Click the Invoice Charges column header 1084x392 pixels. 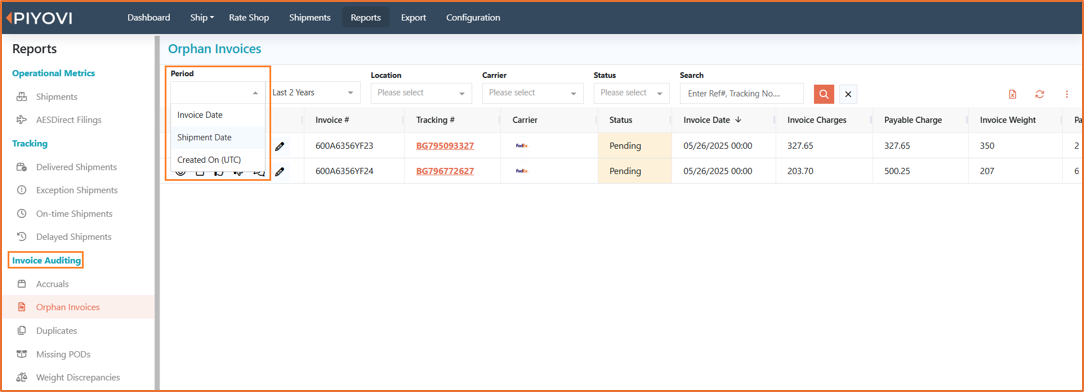[x=816, y=120]
